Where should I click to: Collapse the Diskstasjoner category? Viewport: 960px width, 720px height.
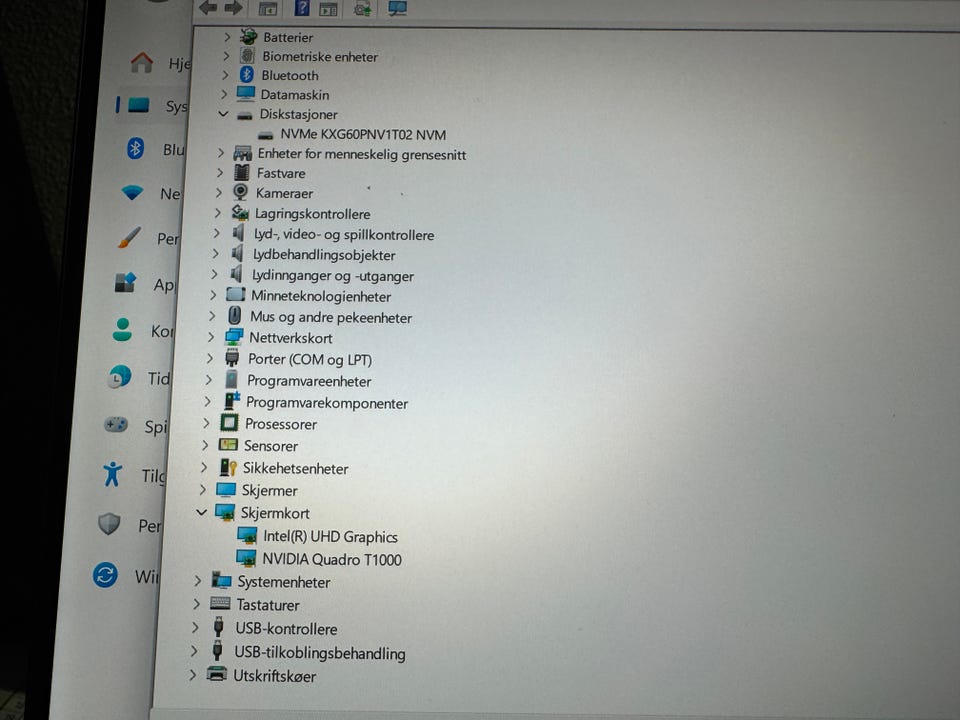[x=223, y=114]
